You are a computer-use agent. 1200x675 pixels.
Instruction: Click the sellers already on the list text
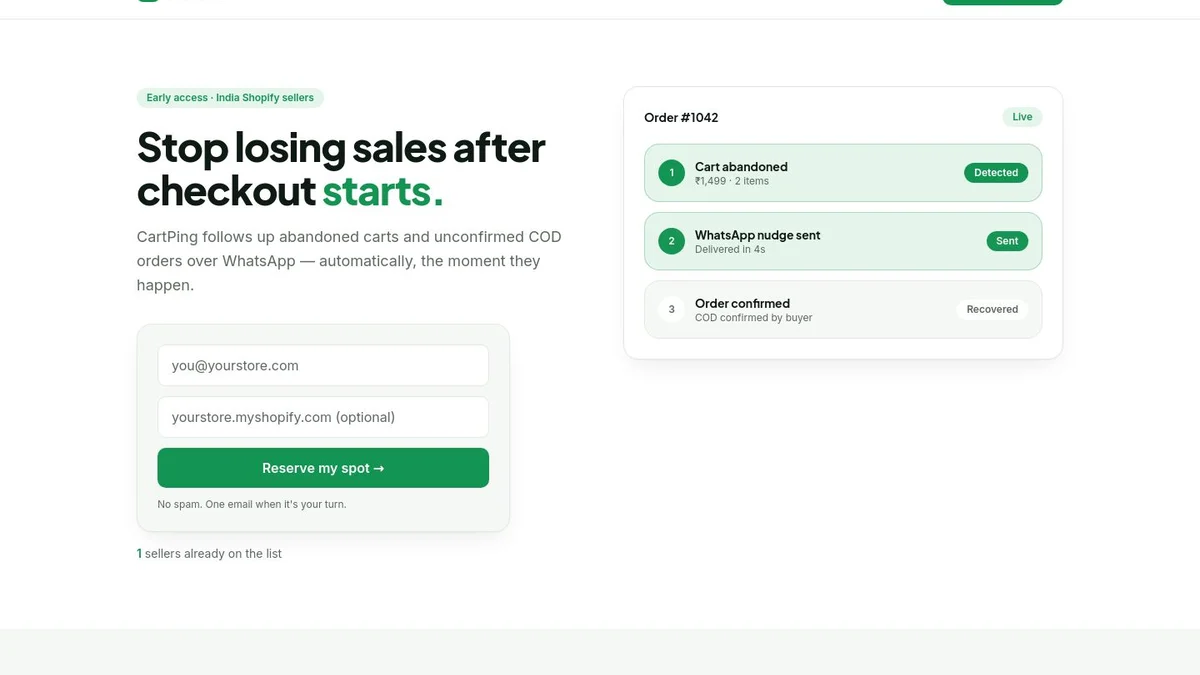(213, 553)
